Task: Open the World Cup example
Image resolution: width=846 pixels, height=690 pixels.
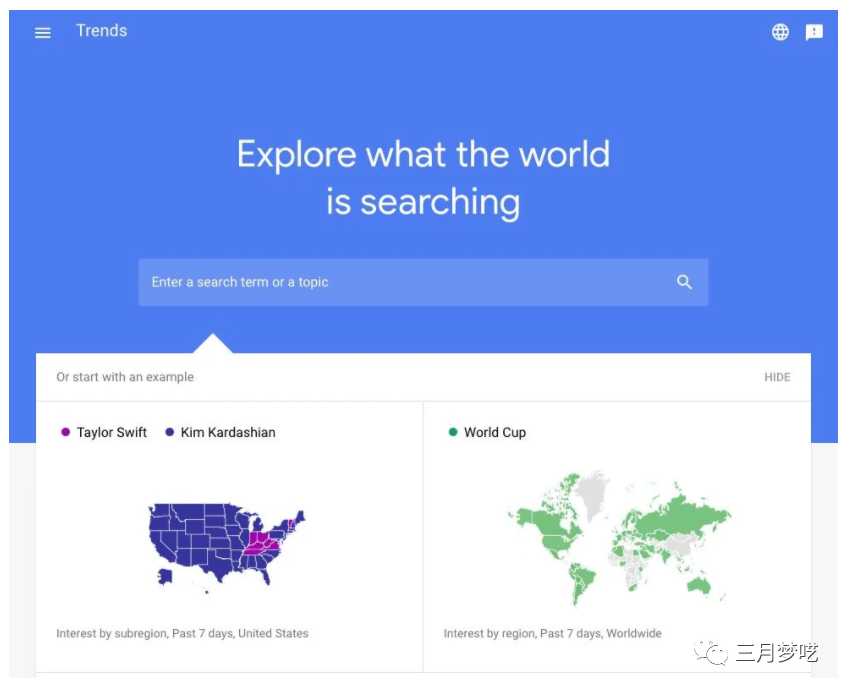Action: pos(495,432)
